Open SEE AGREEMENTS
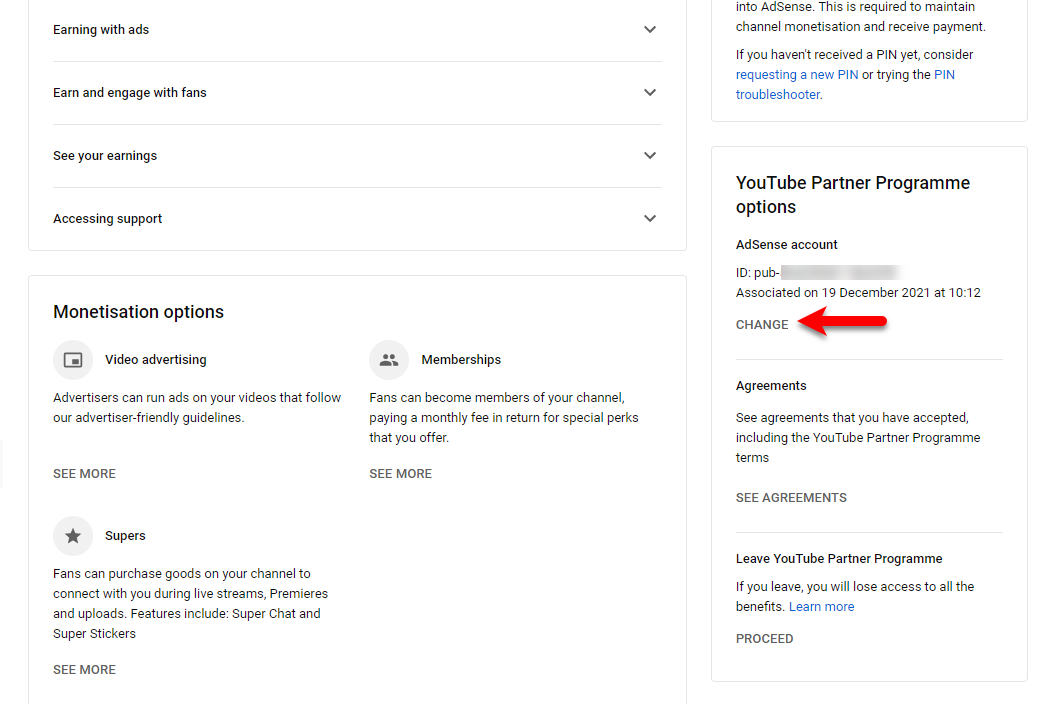Image resolution: width=1045 pixels, height=704 pixels. tap(791, 498)
